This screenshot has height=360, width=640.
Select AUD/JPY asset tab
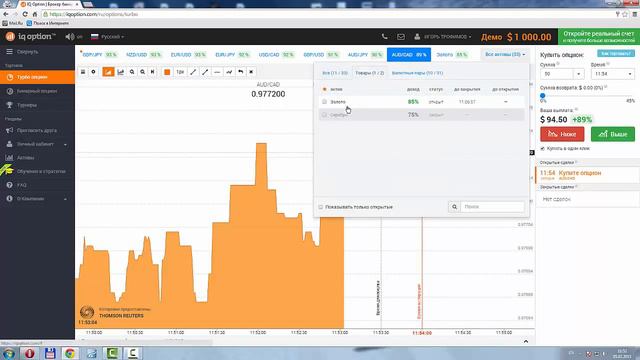click(x=364, y=55)
